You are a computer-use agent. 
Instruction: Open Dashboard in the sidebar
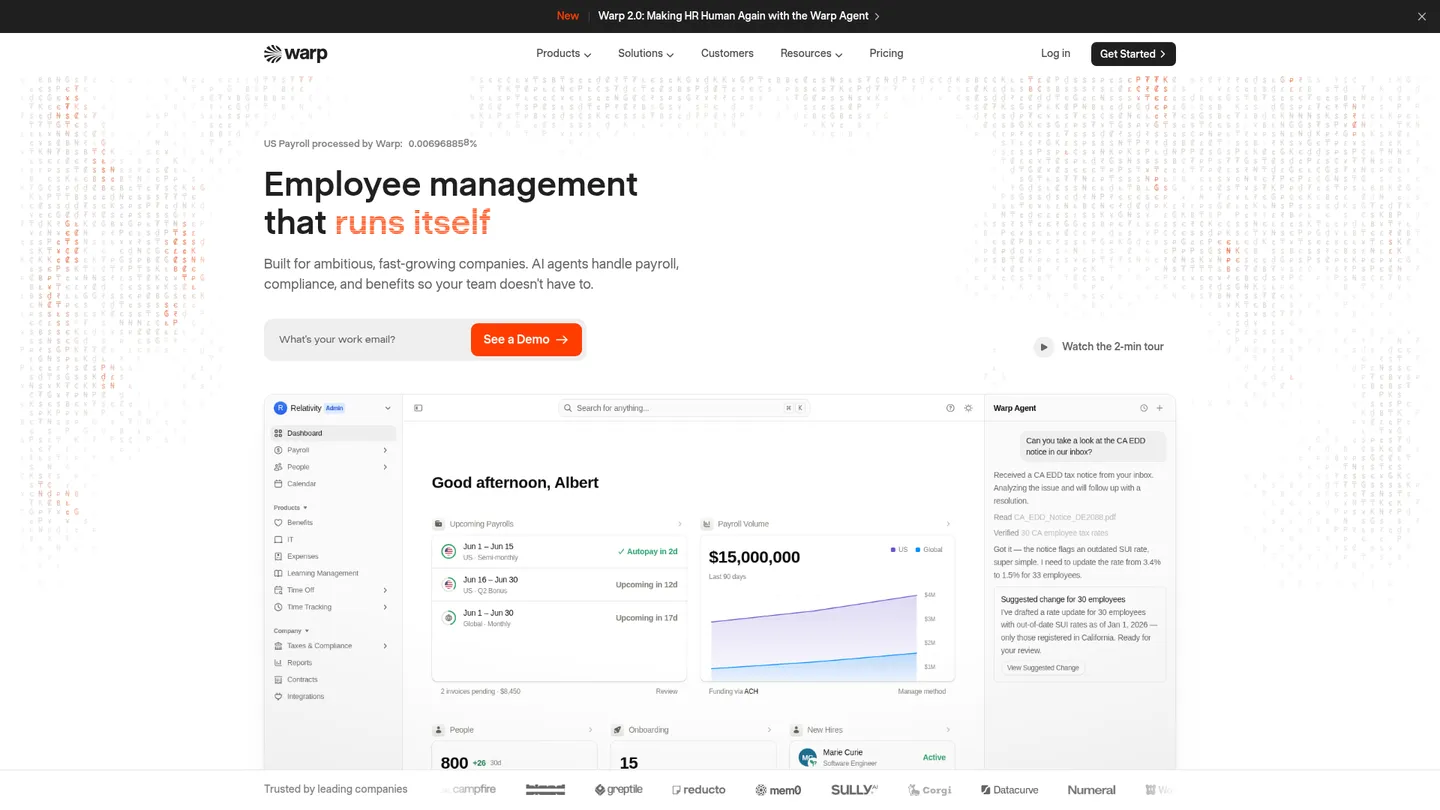[334, 433]
